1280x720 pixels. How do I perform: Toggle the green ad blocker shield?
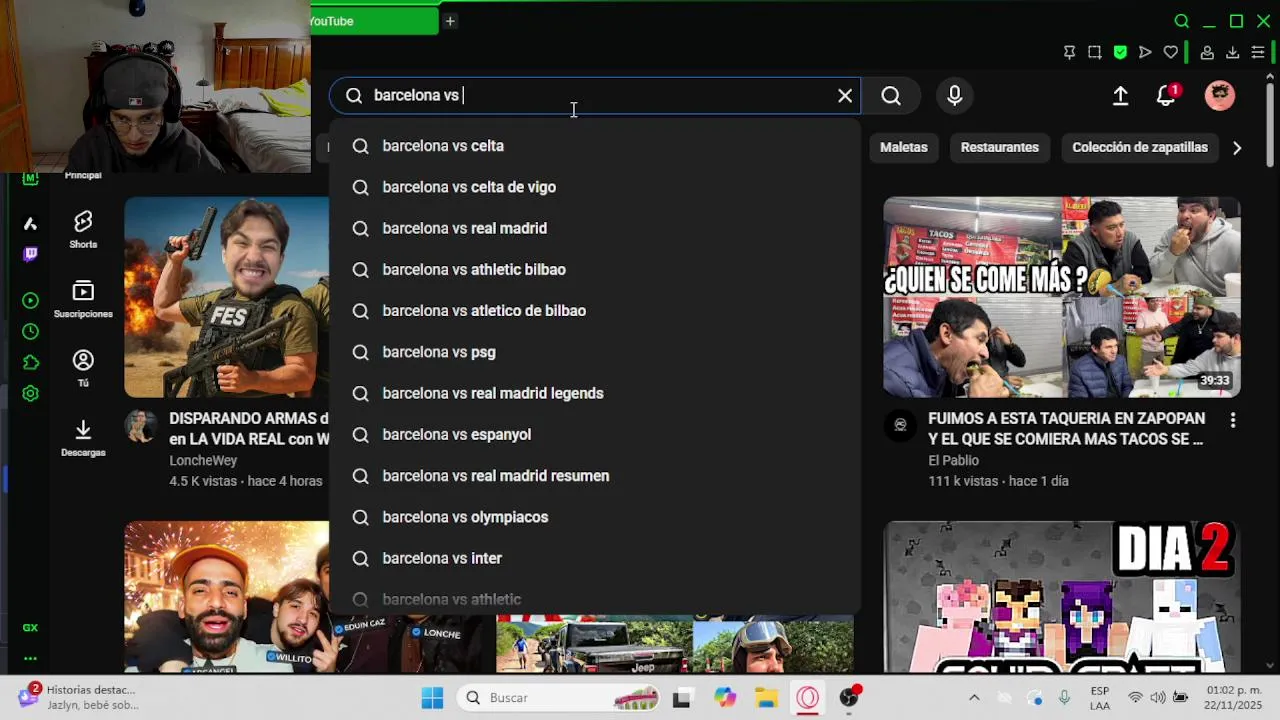point(1120,52)
